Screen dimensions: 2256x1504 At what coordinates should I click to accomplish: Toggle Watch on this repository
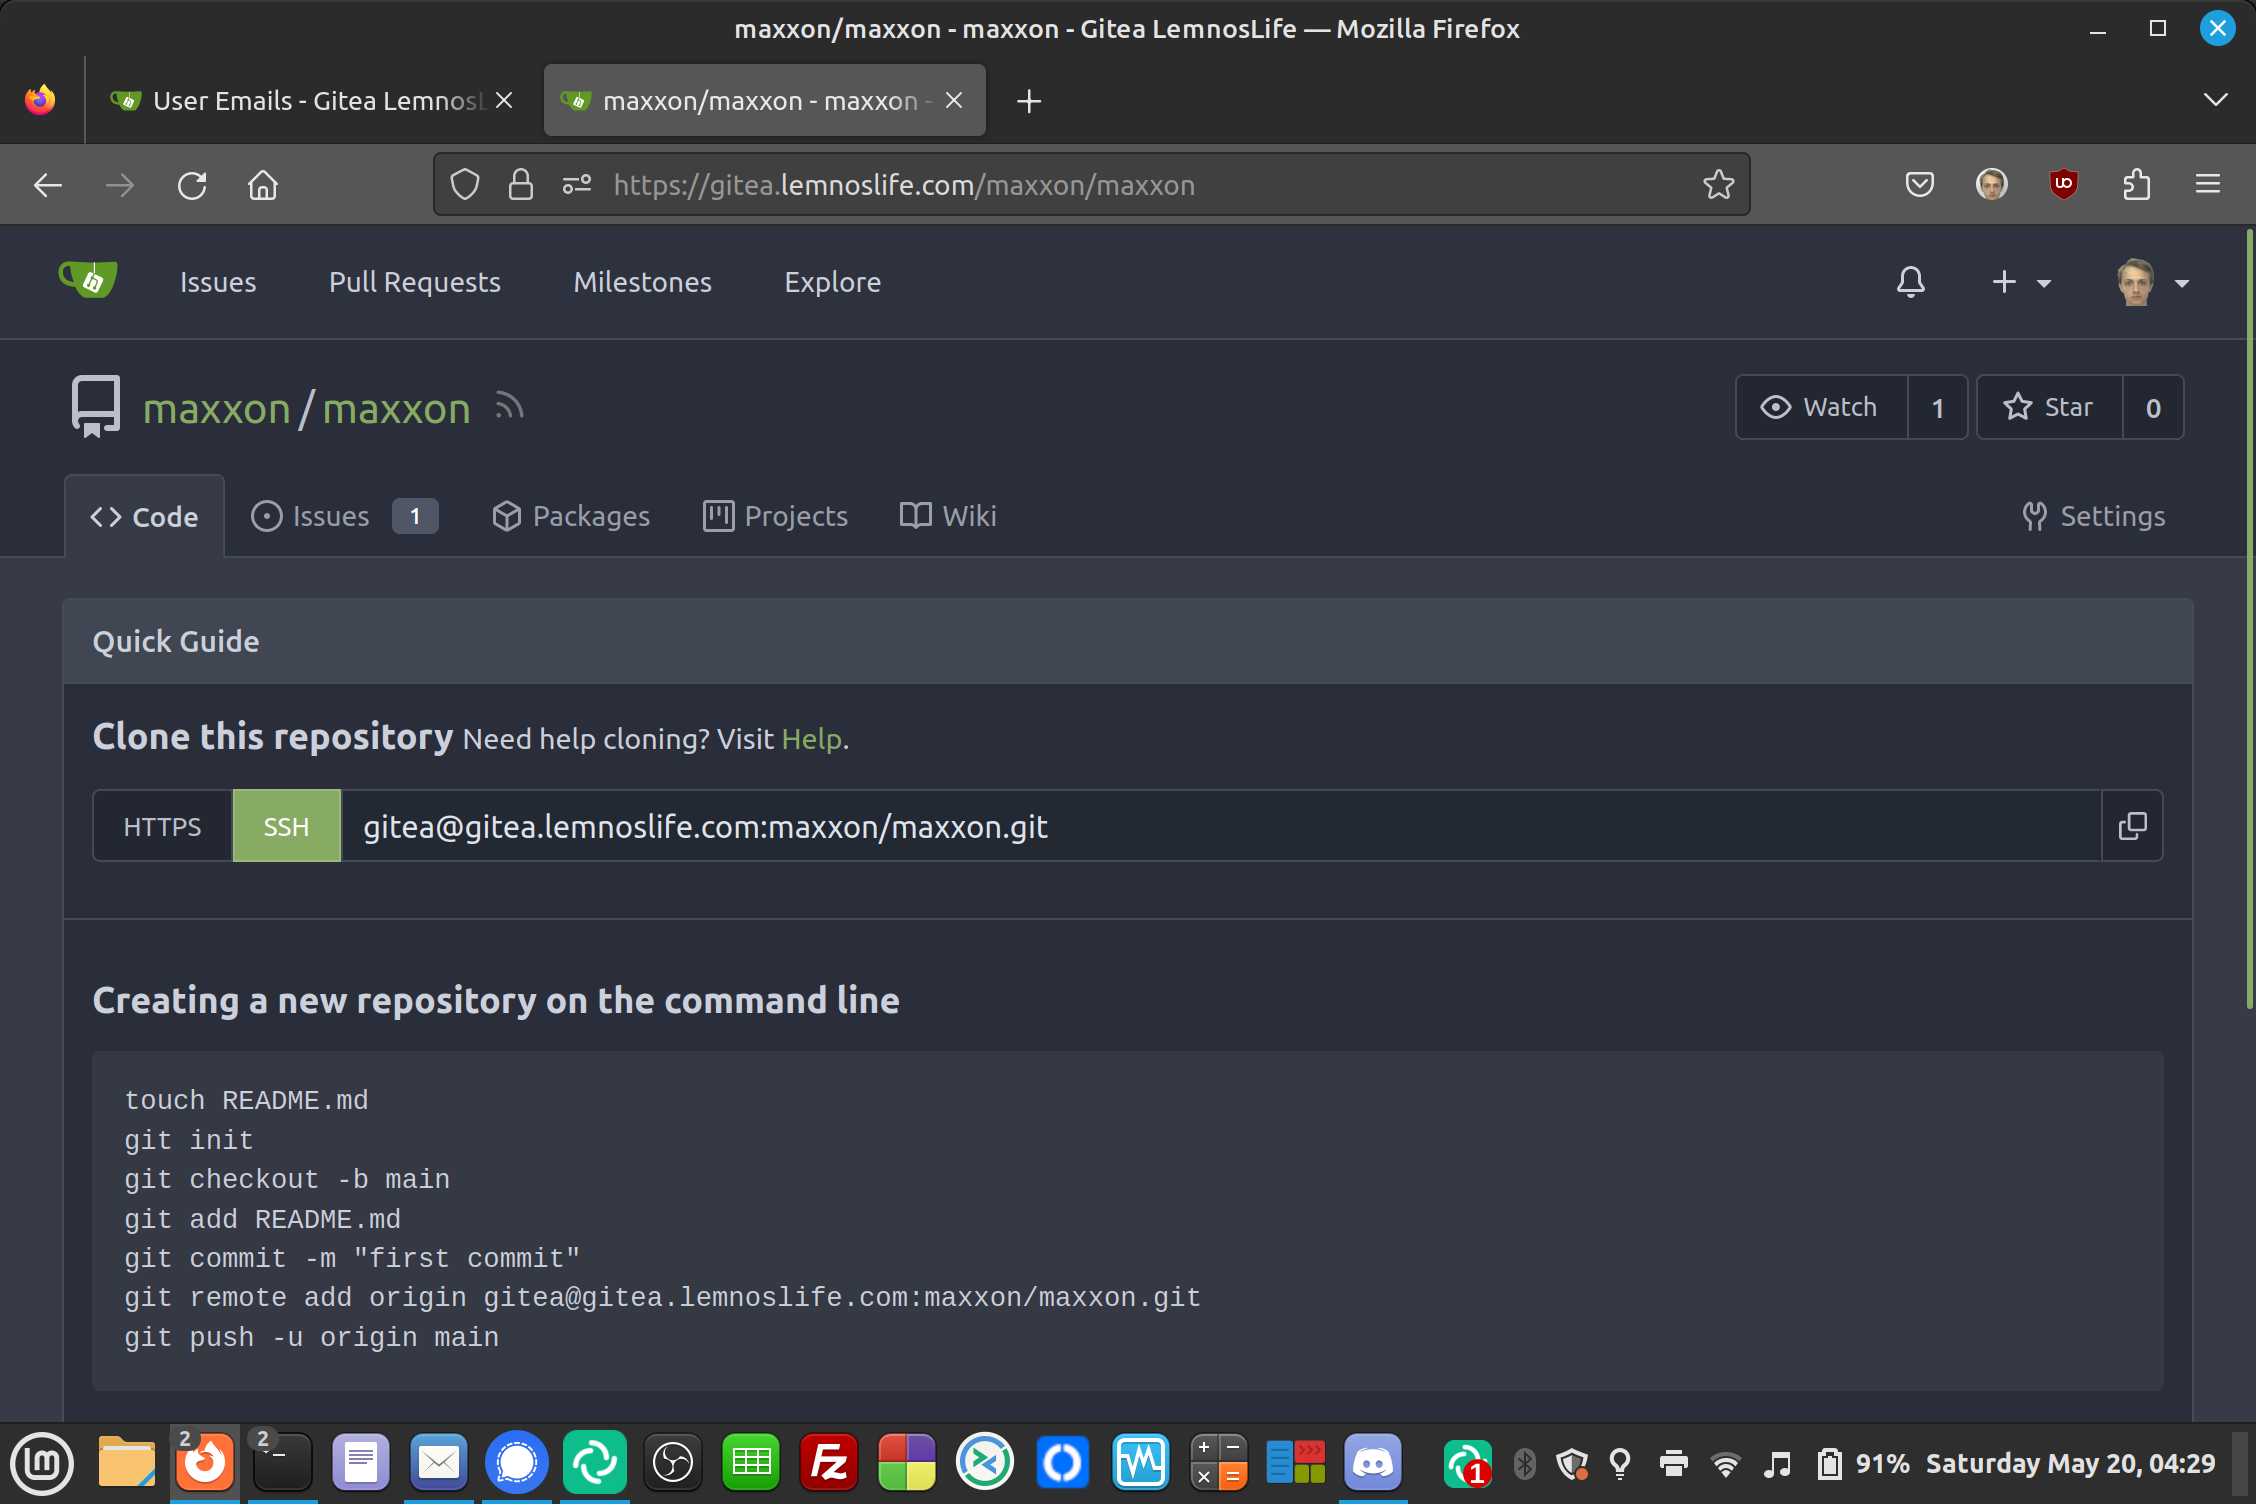1821,407
